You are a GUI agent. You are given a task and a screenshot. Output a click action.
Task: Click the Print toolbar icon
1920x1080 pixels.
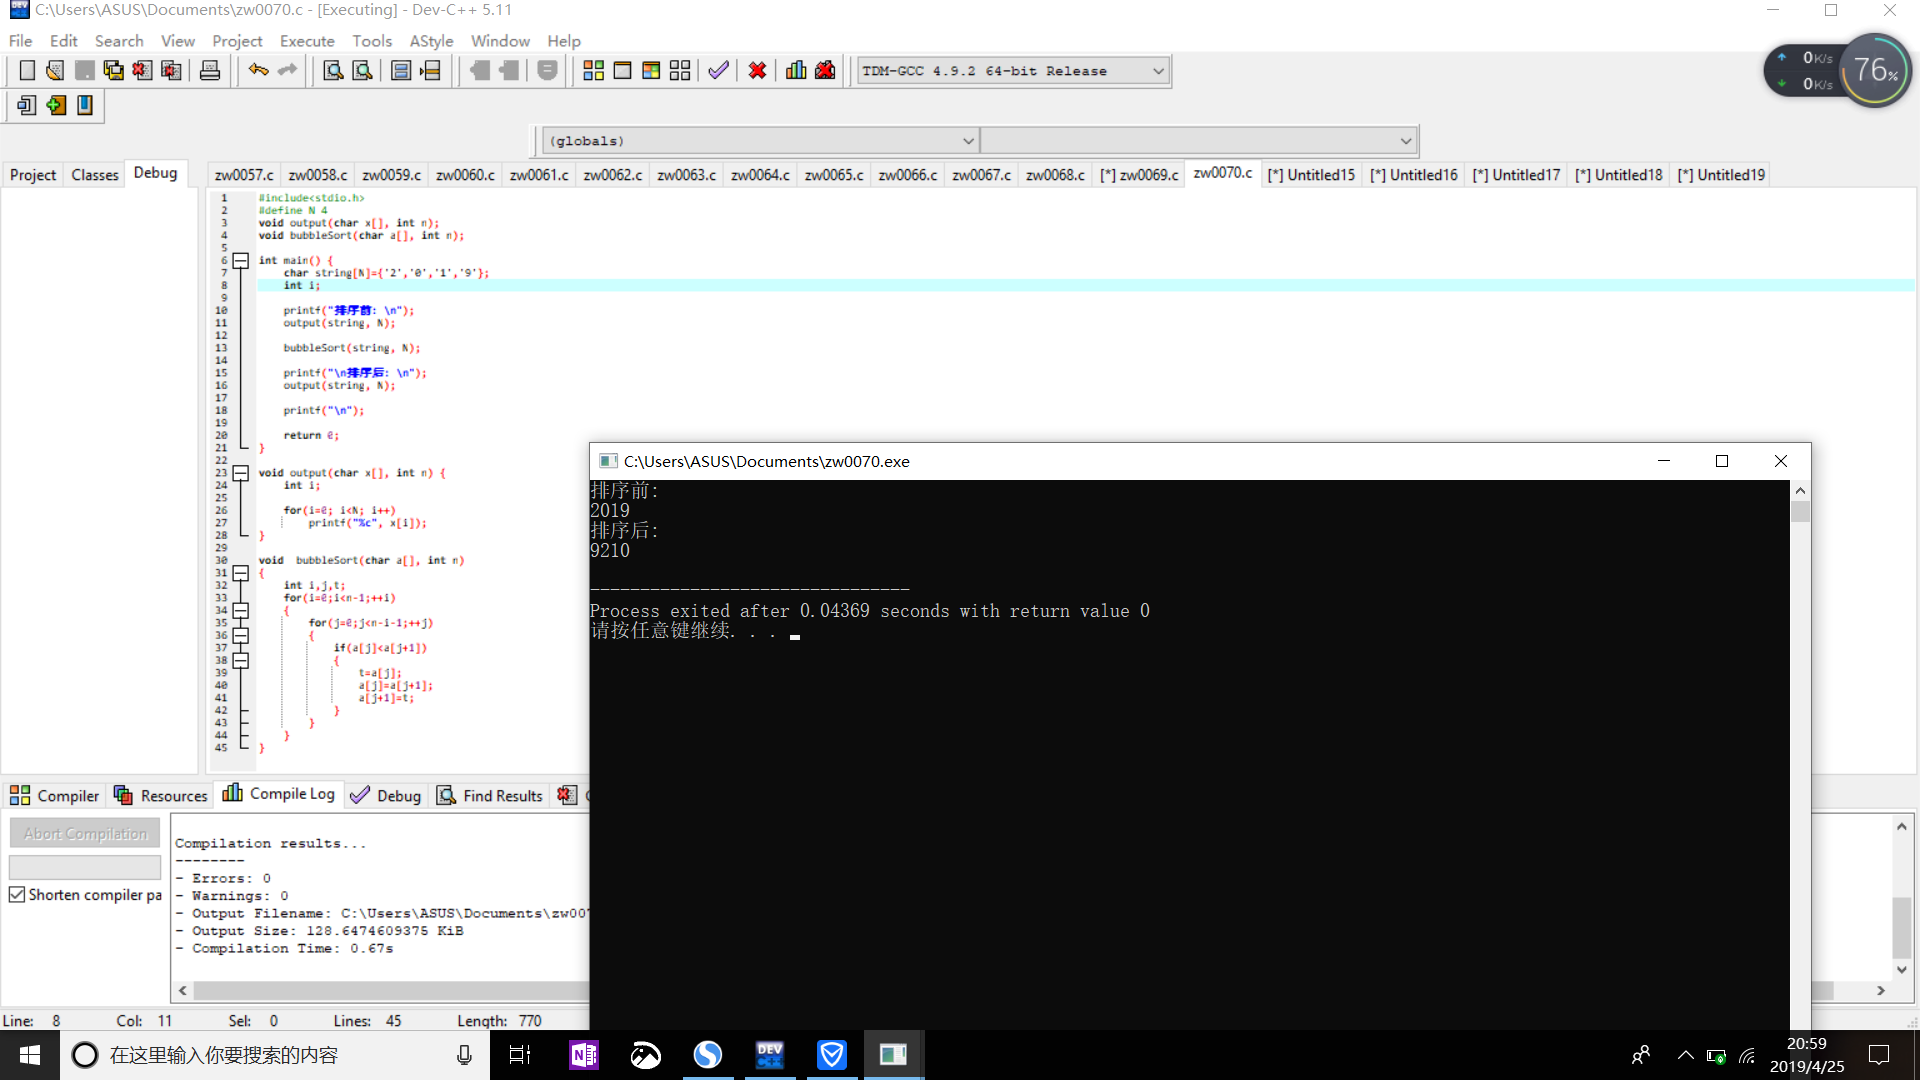(210, 71)
